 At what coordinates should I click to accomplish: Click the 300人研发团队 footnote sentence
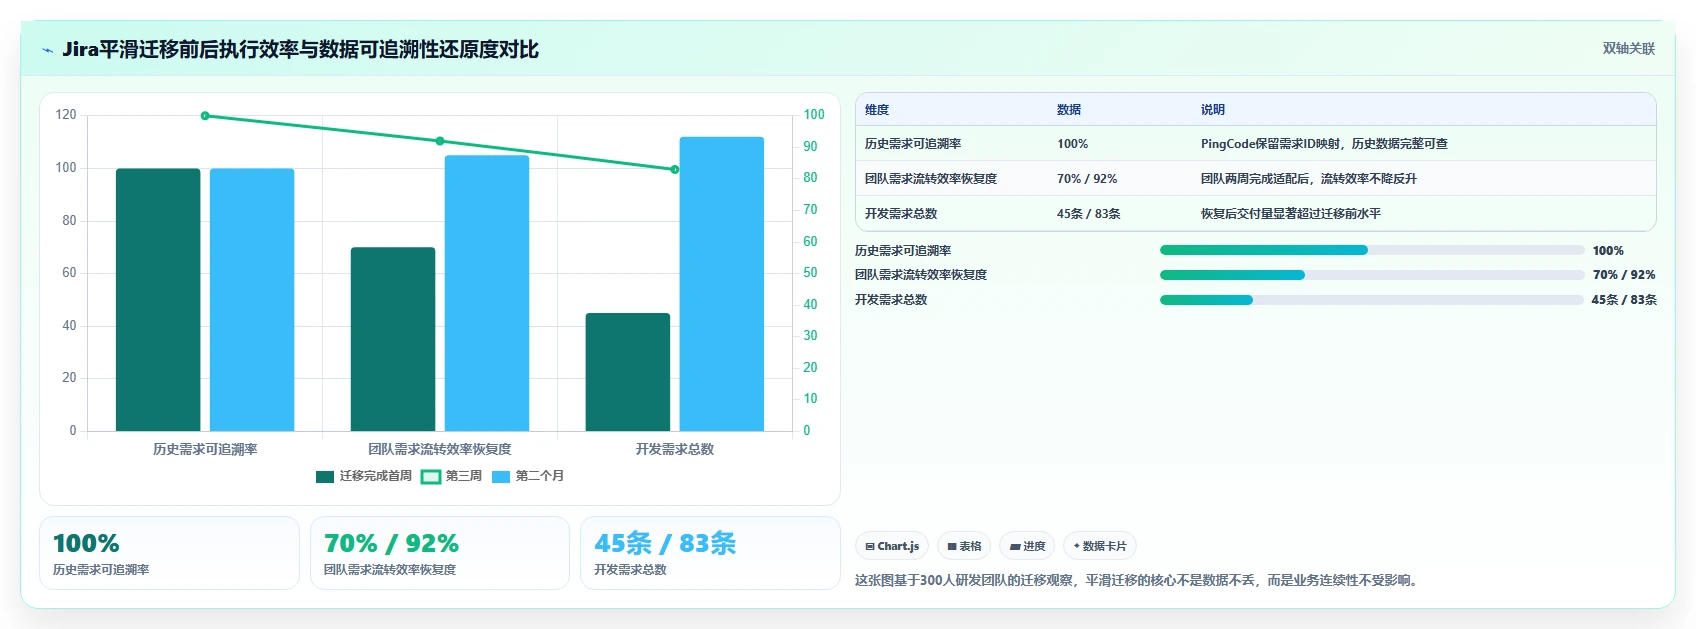pos(1138,580)
